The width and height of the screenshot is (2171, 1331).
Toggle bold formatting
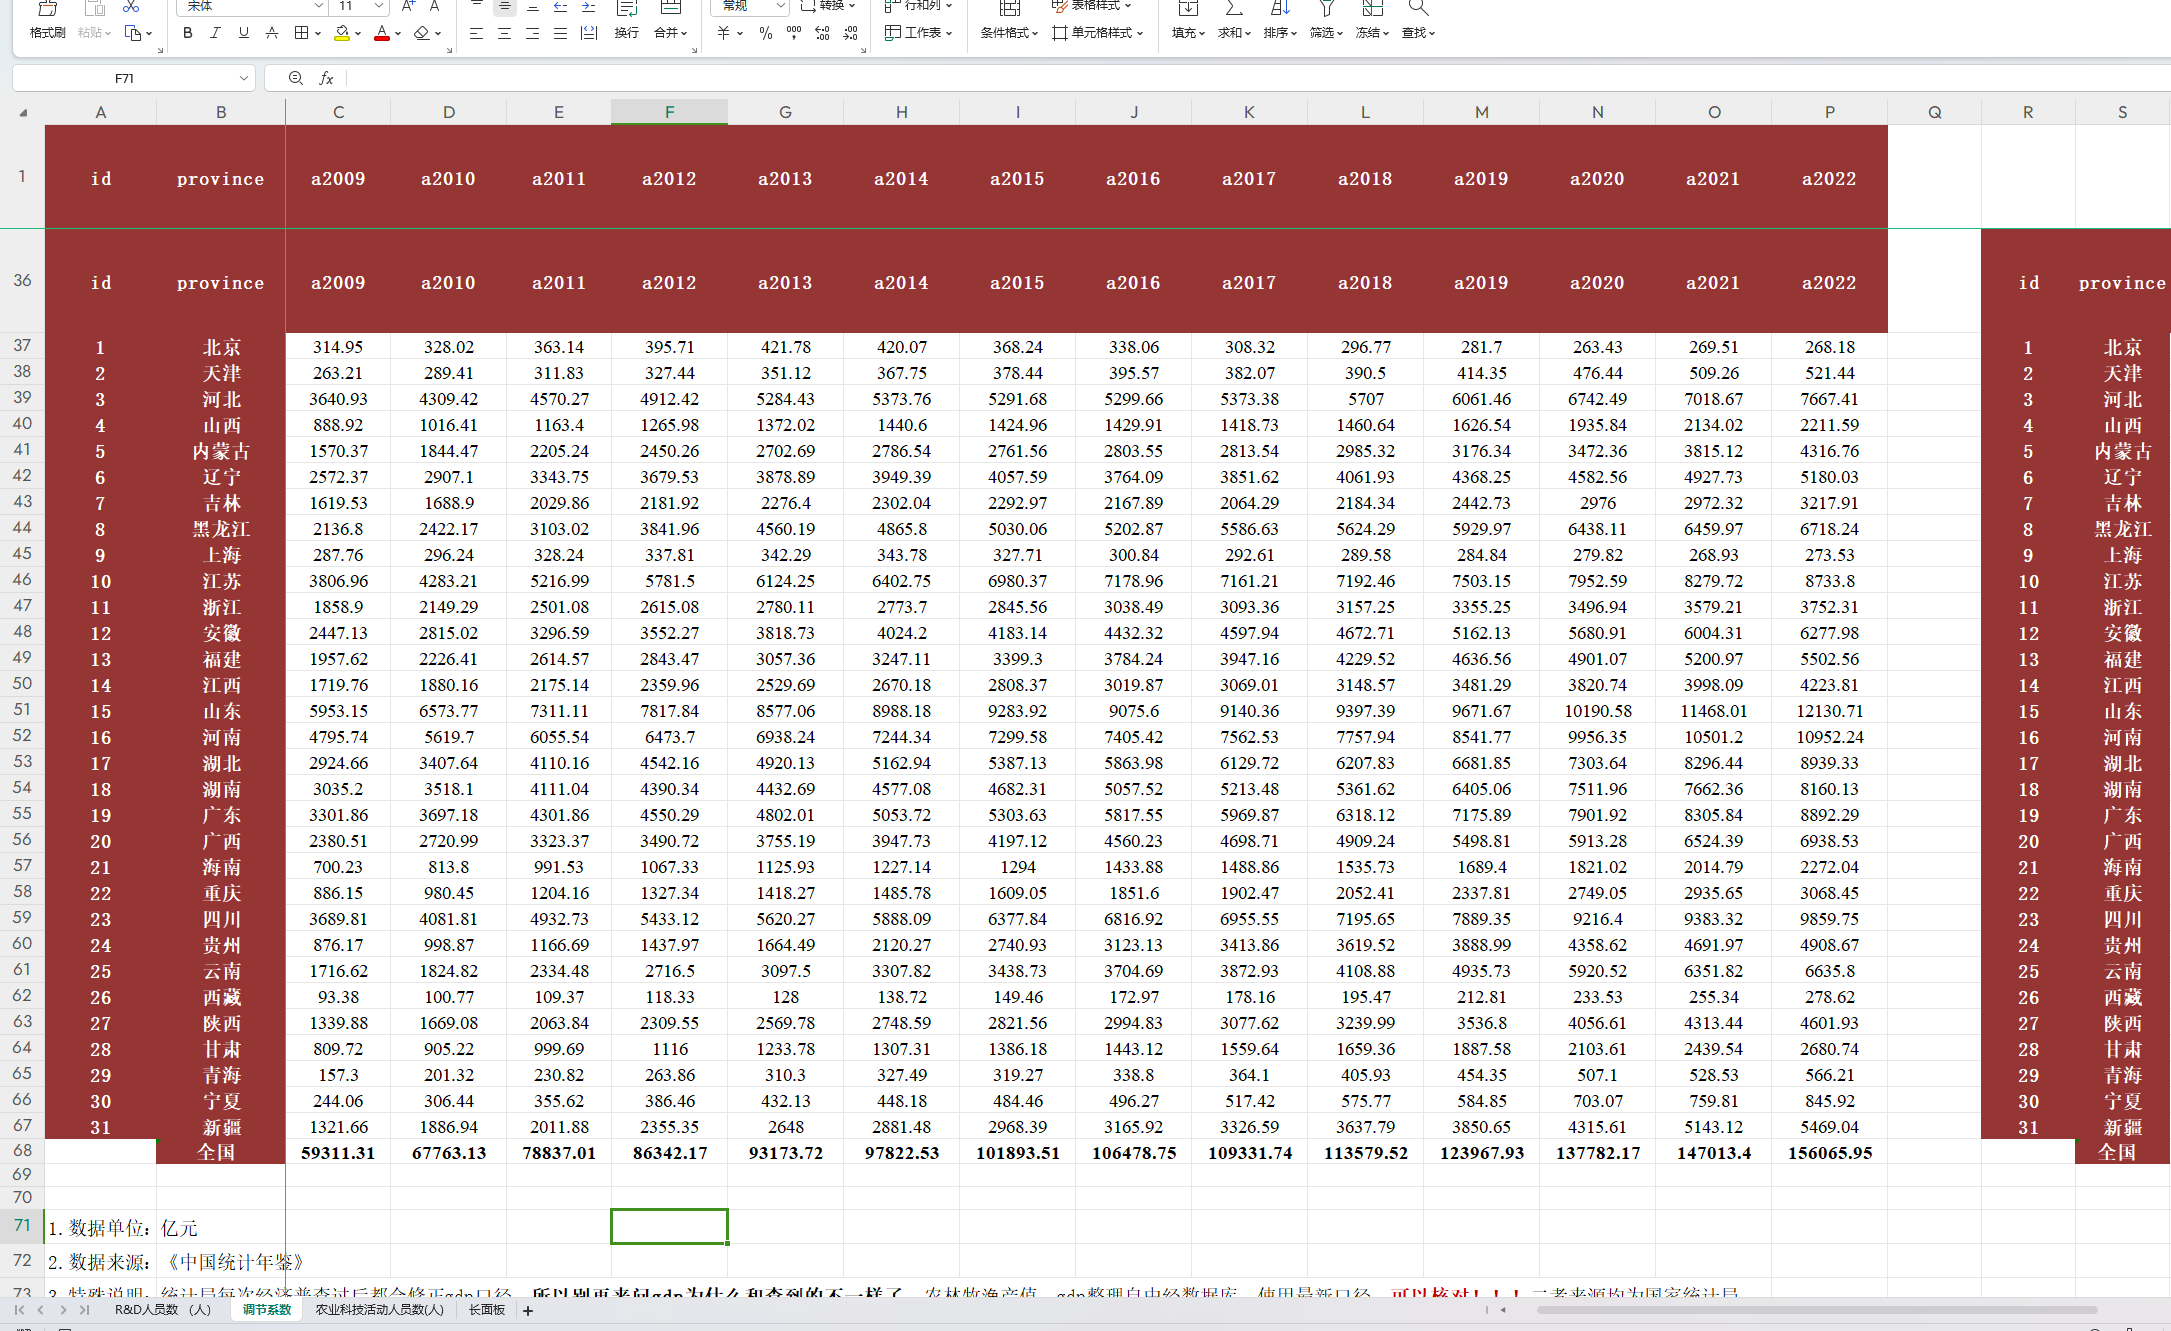click(x=187, y=33)
